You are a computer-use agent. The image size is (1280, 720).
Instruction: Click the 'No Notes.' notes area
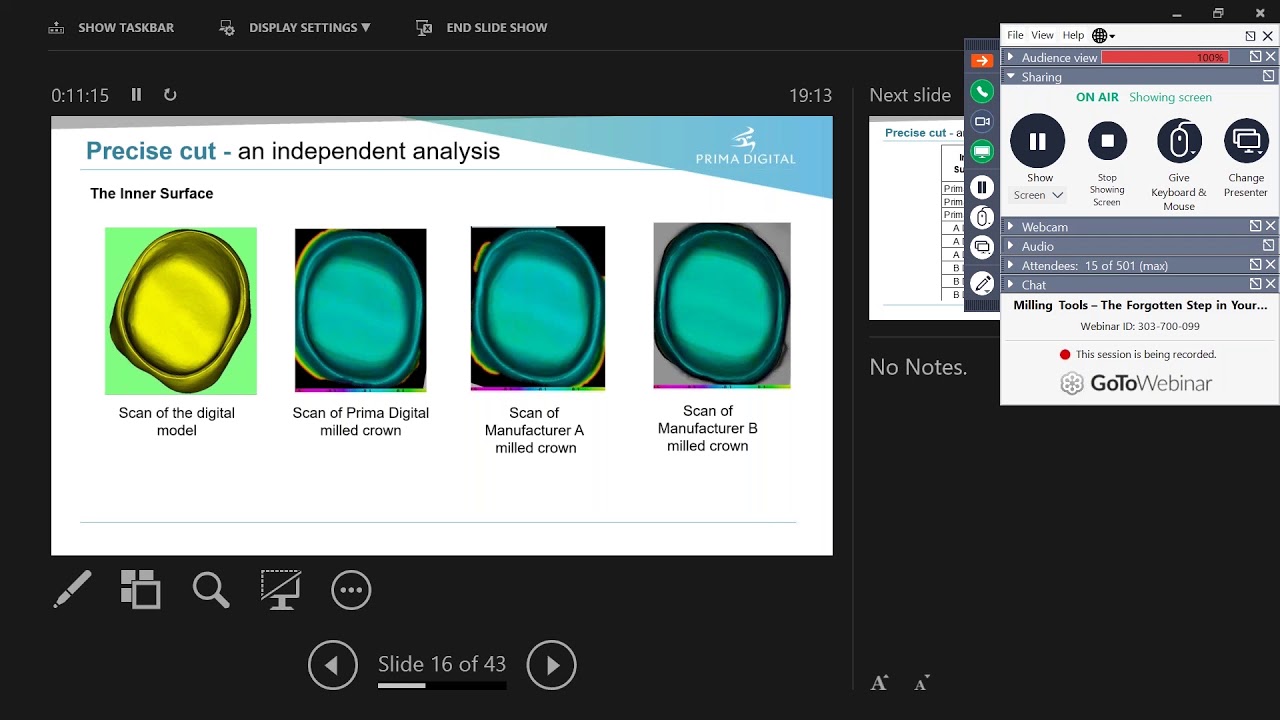pyautogui.click(x=918, y=368)
